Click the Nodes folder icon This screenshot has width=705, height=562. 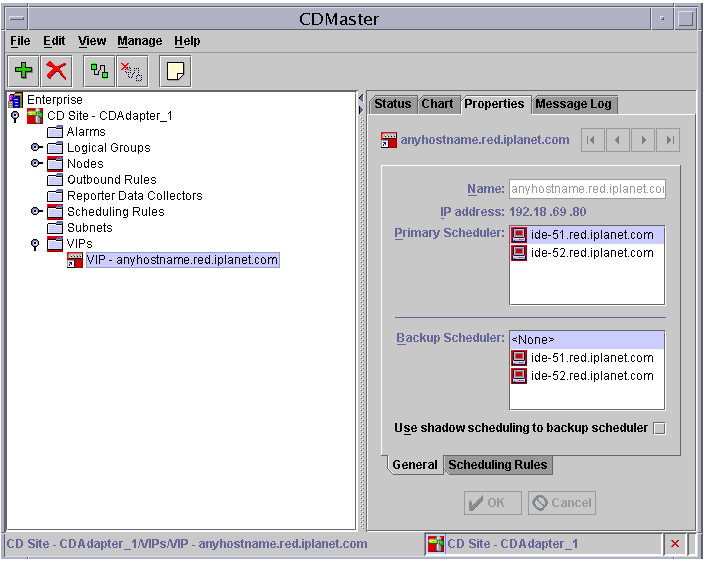[x=55, y=164]
